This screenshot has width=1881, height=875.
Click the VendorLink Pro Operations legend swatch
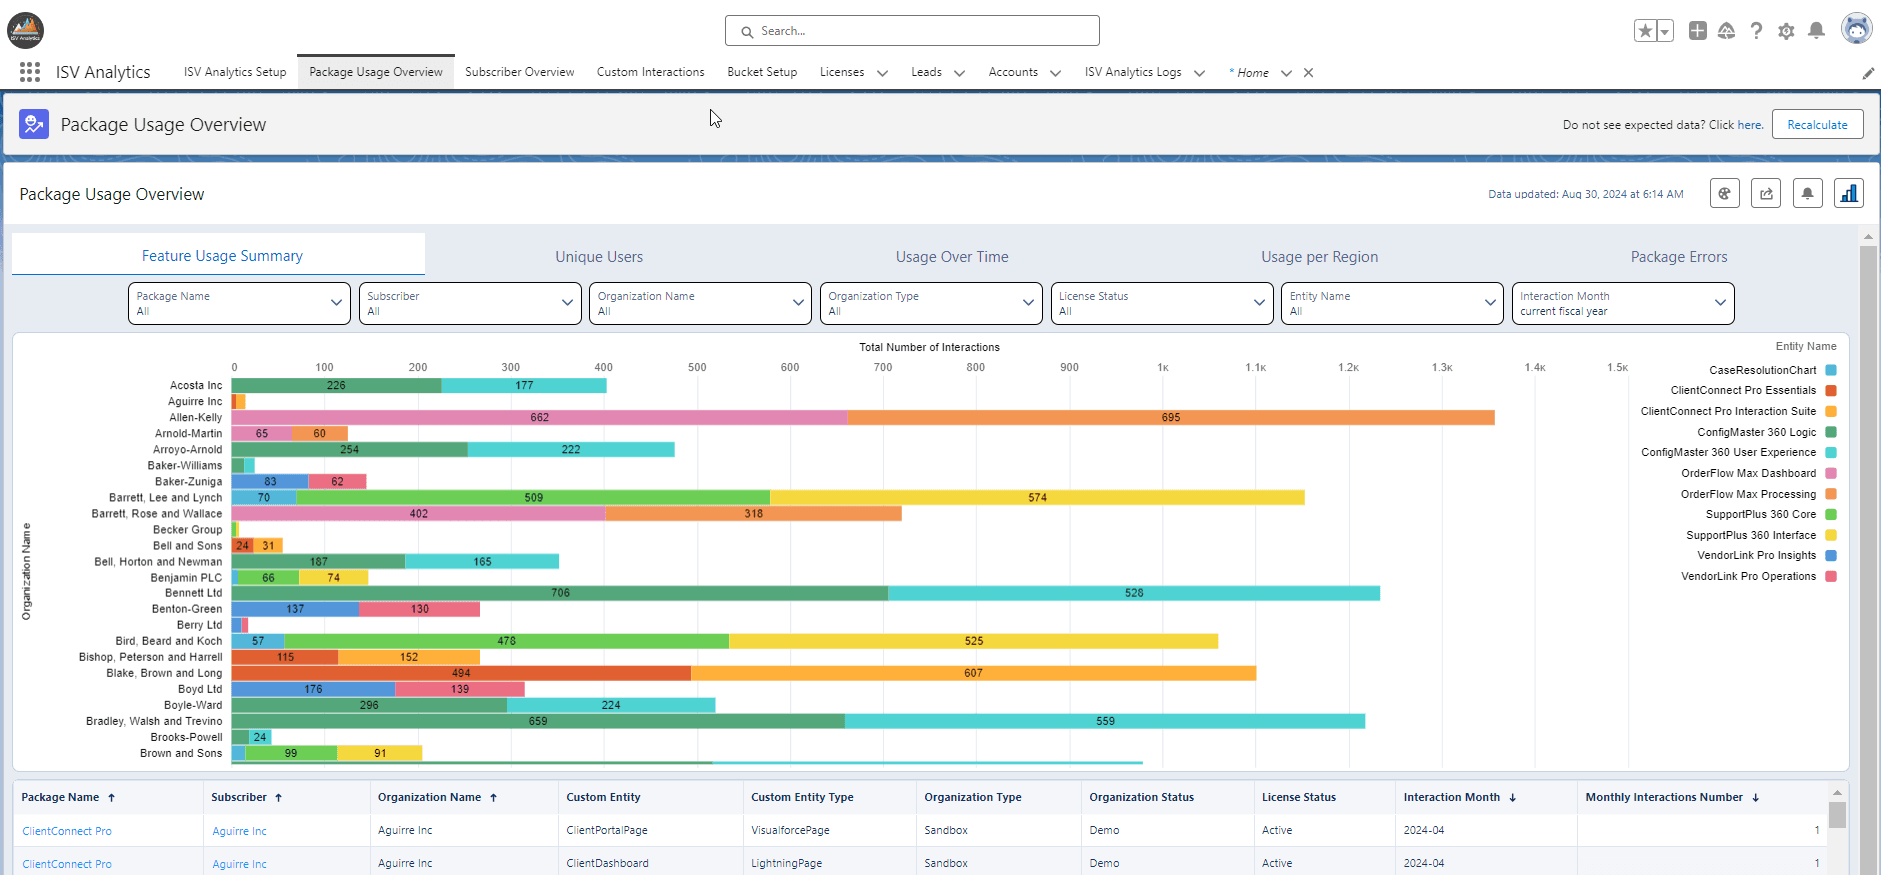coord(1831,577)
